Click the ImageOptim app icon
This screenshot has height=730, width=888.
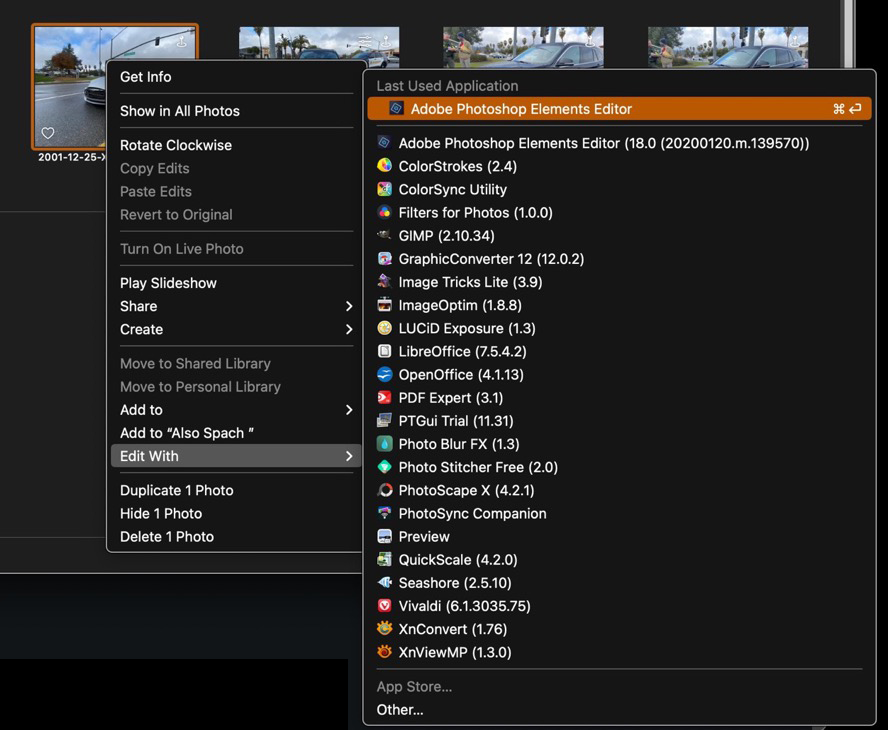385,305
